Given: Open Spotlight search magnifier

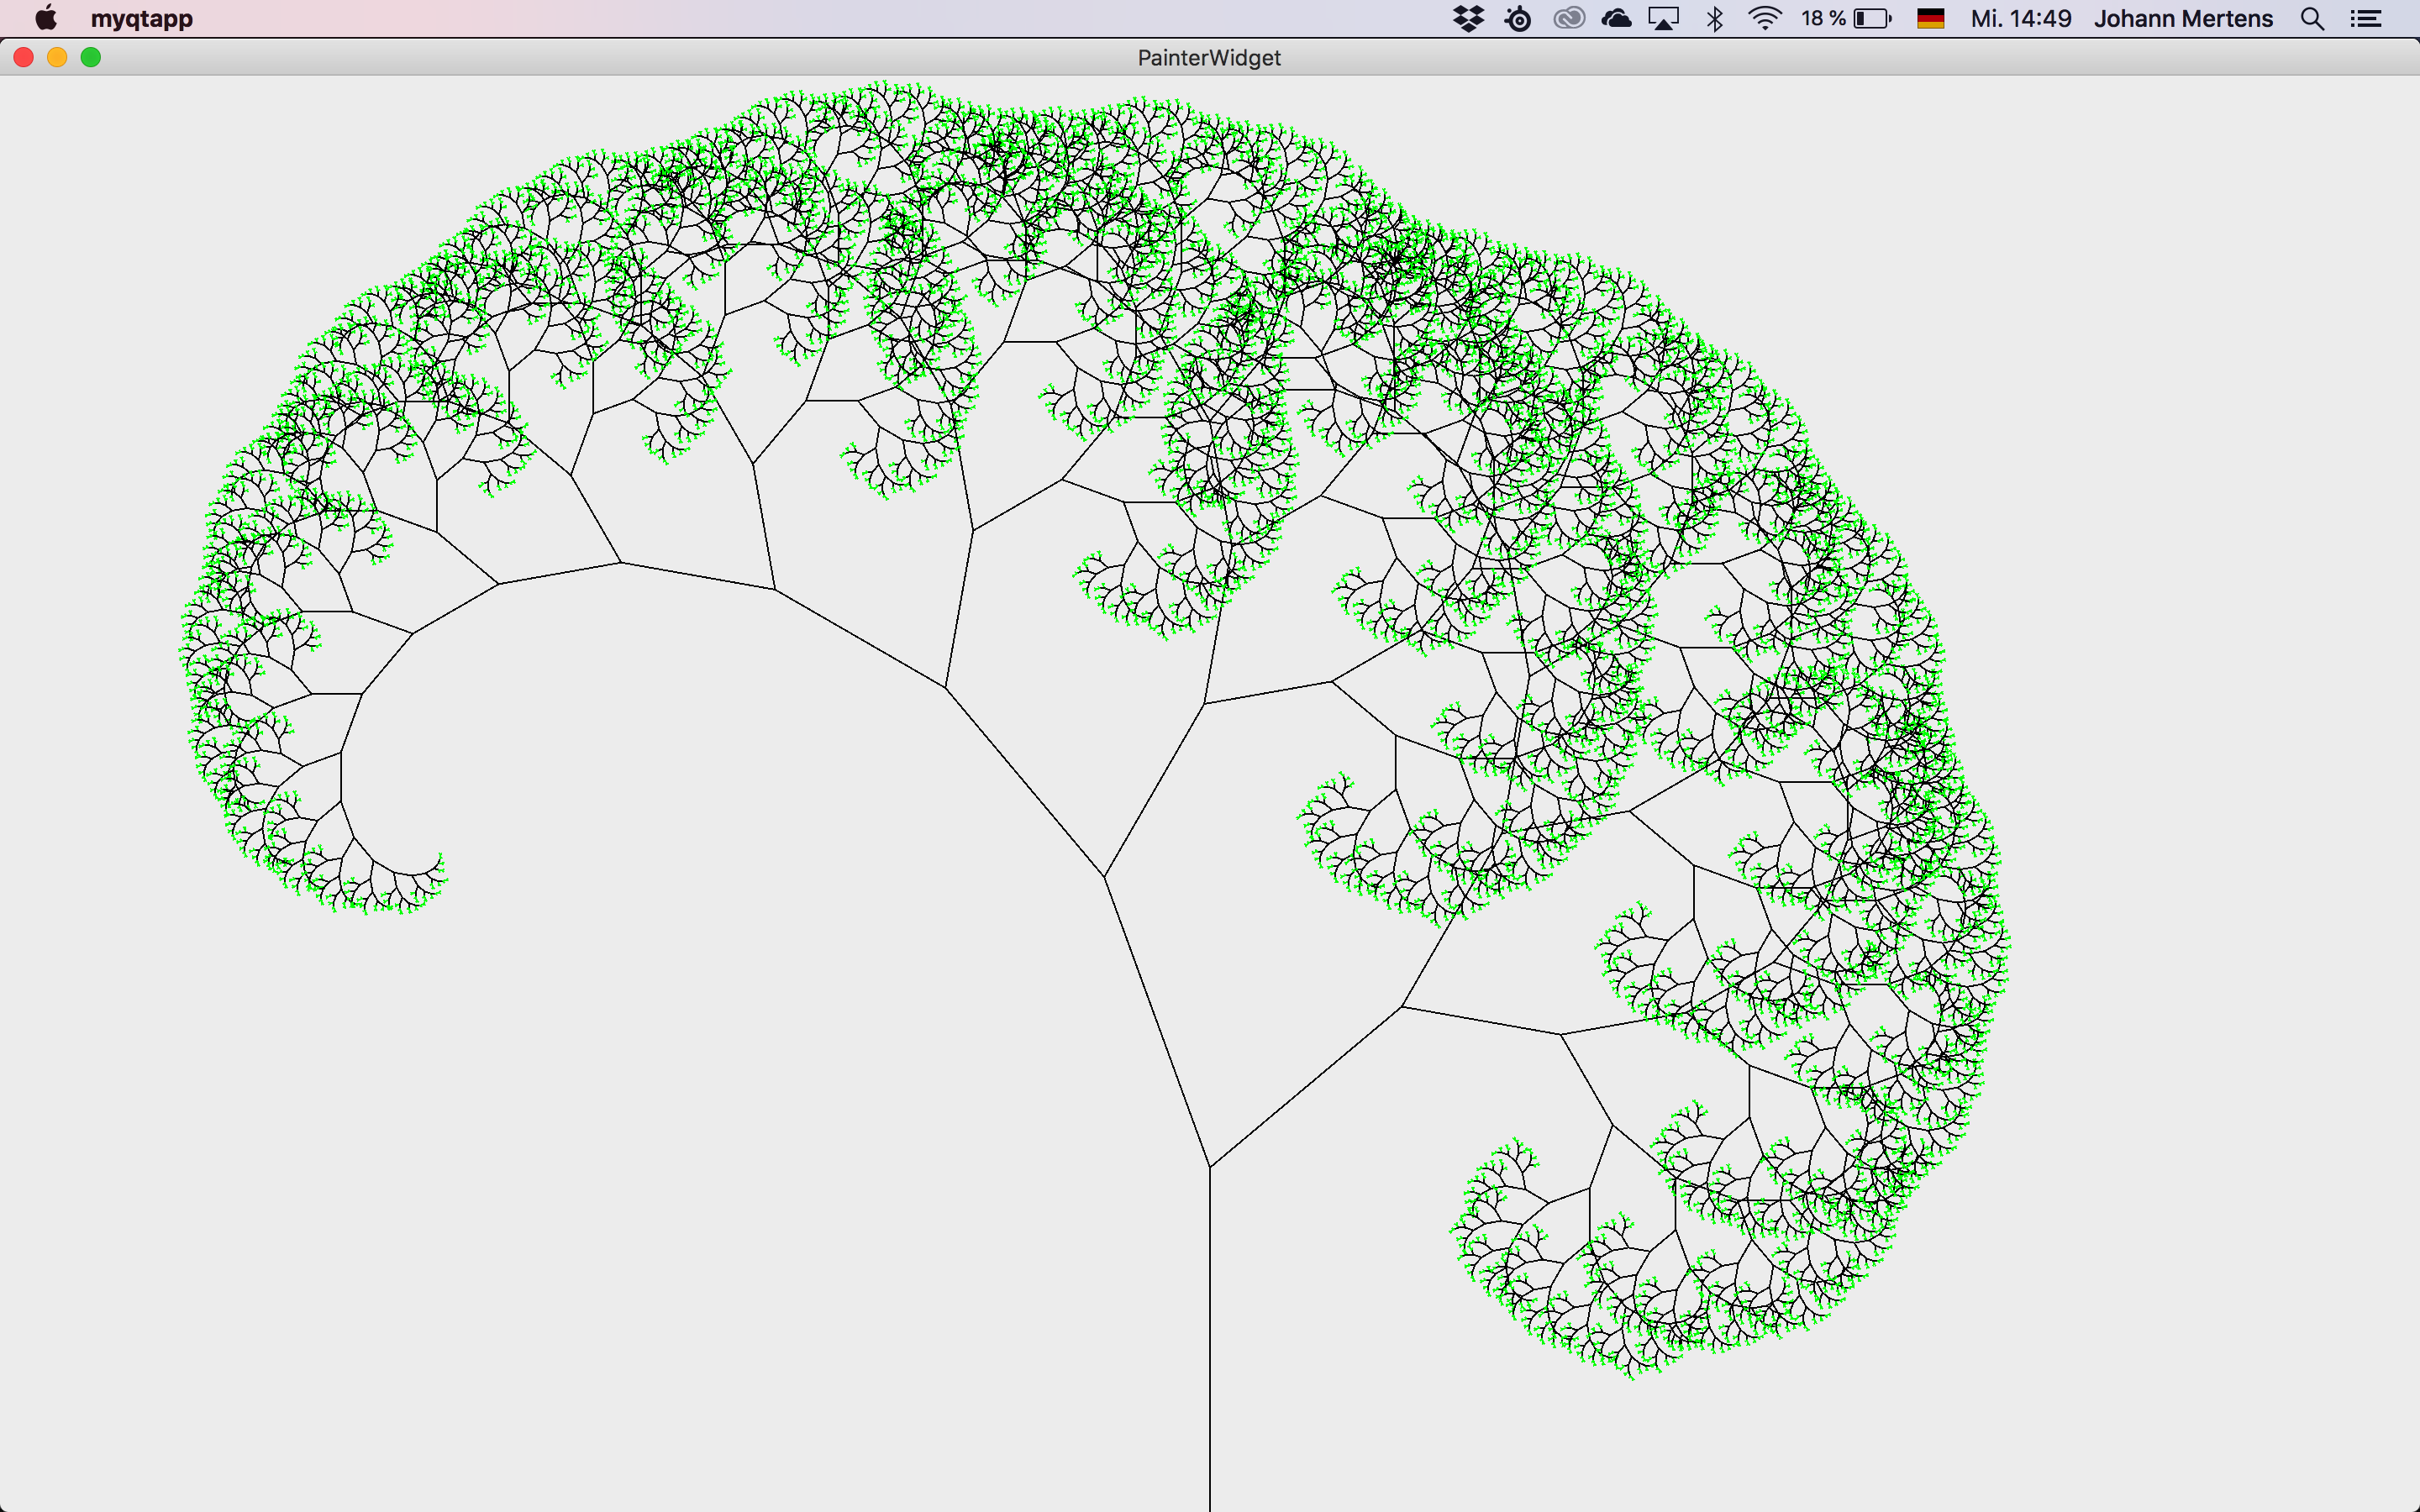Looking at the screenshot, I should [2312, 19].
